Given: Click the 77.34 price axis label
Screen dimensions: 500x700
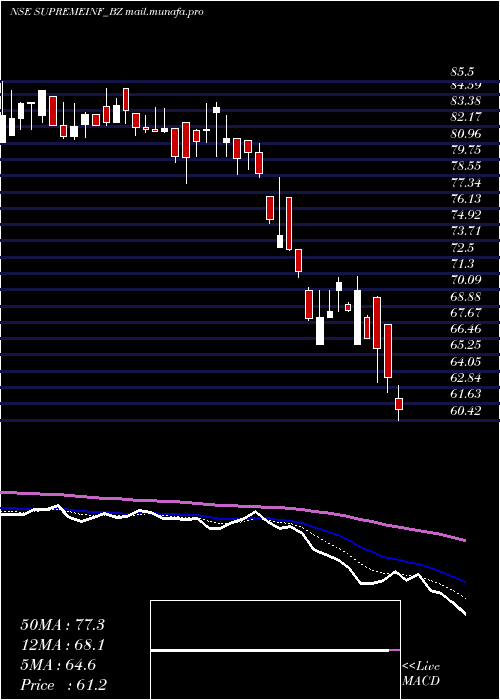Looking at the screenshot, I should coord(466,182).
